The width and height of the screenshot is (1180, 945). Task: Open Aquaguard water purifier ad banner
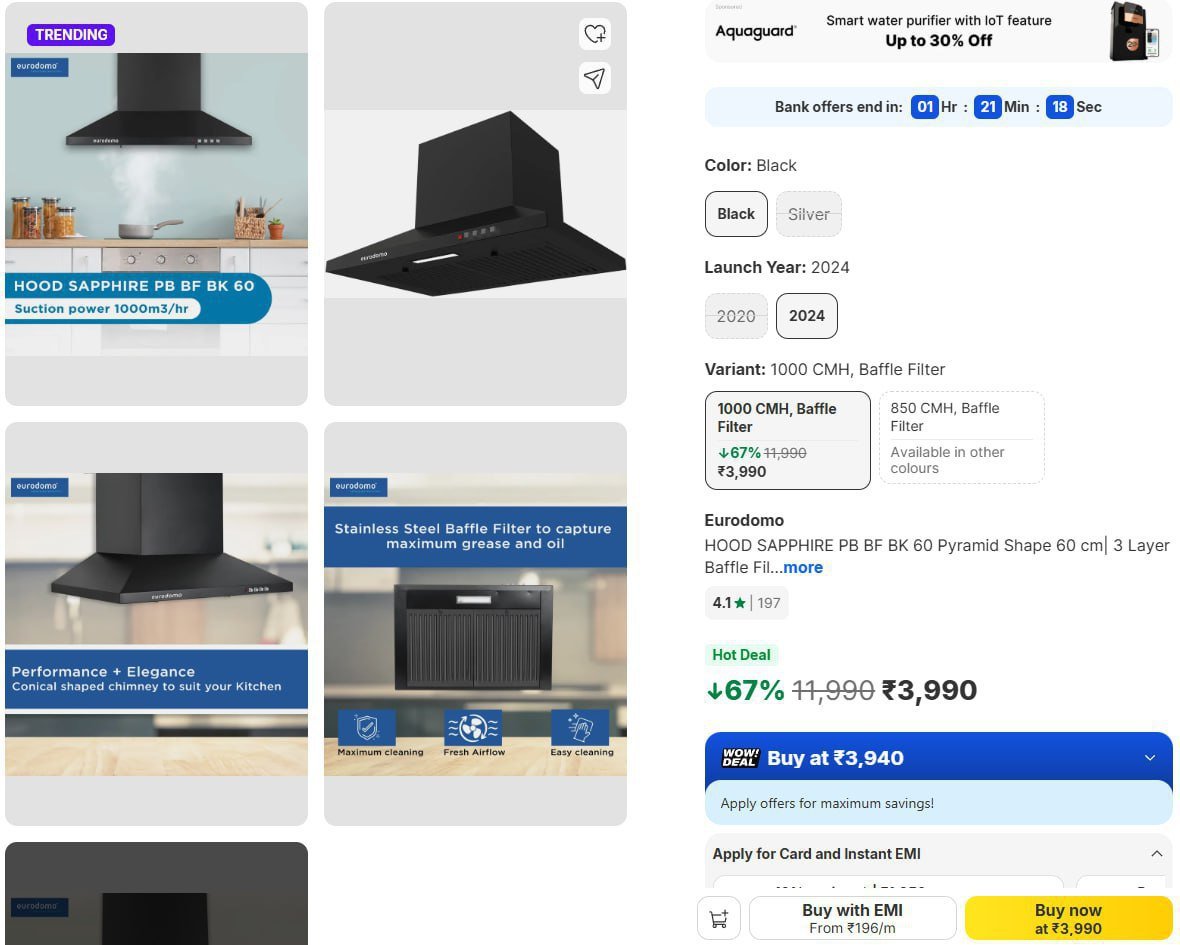tap(938, 31)
